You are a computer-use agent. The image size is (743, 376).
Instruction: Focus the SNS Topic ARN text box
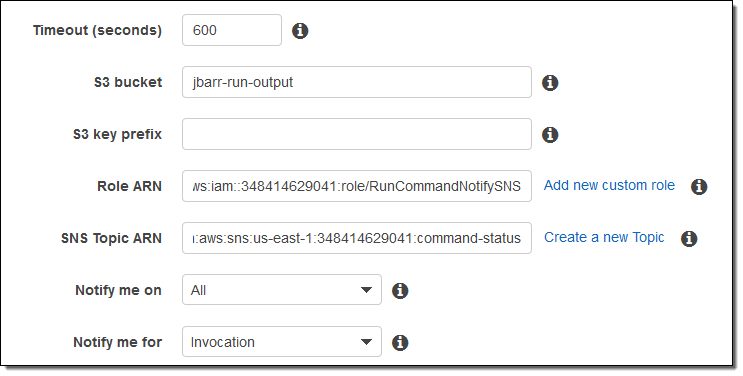(x=357, y=238)
